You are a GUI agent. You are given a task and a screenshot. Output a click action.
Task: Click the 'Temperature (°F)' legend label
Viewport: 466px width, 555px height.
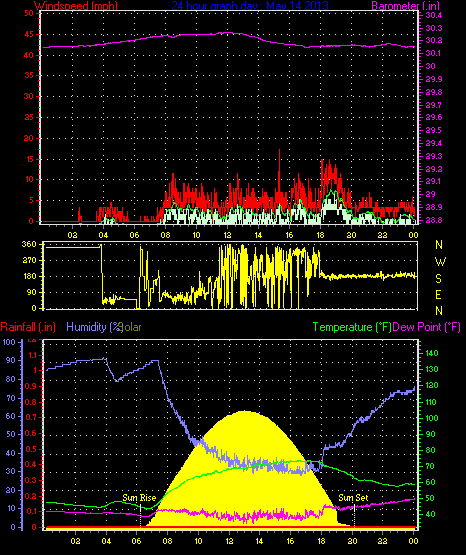tap(352, 327)
